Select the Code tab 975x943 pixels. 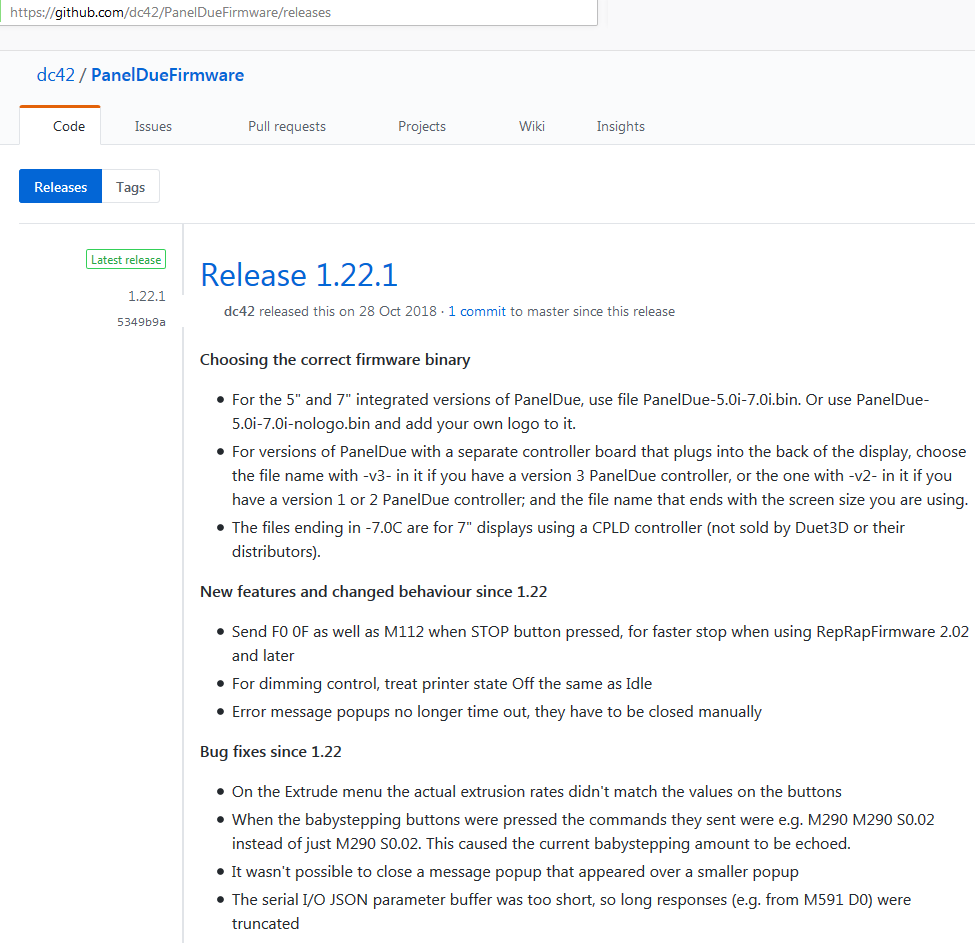pos(60,126)
